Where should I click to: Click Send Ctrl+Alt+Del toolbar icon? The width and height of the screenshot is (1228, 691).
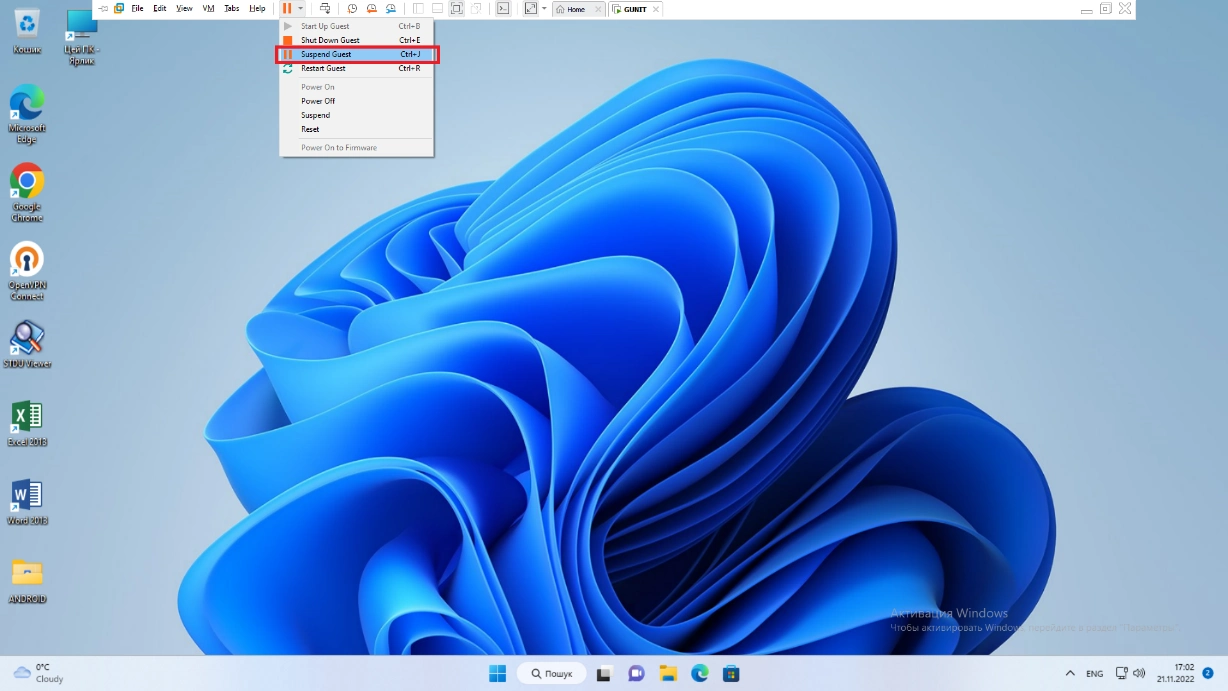click(325, 9)
